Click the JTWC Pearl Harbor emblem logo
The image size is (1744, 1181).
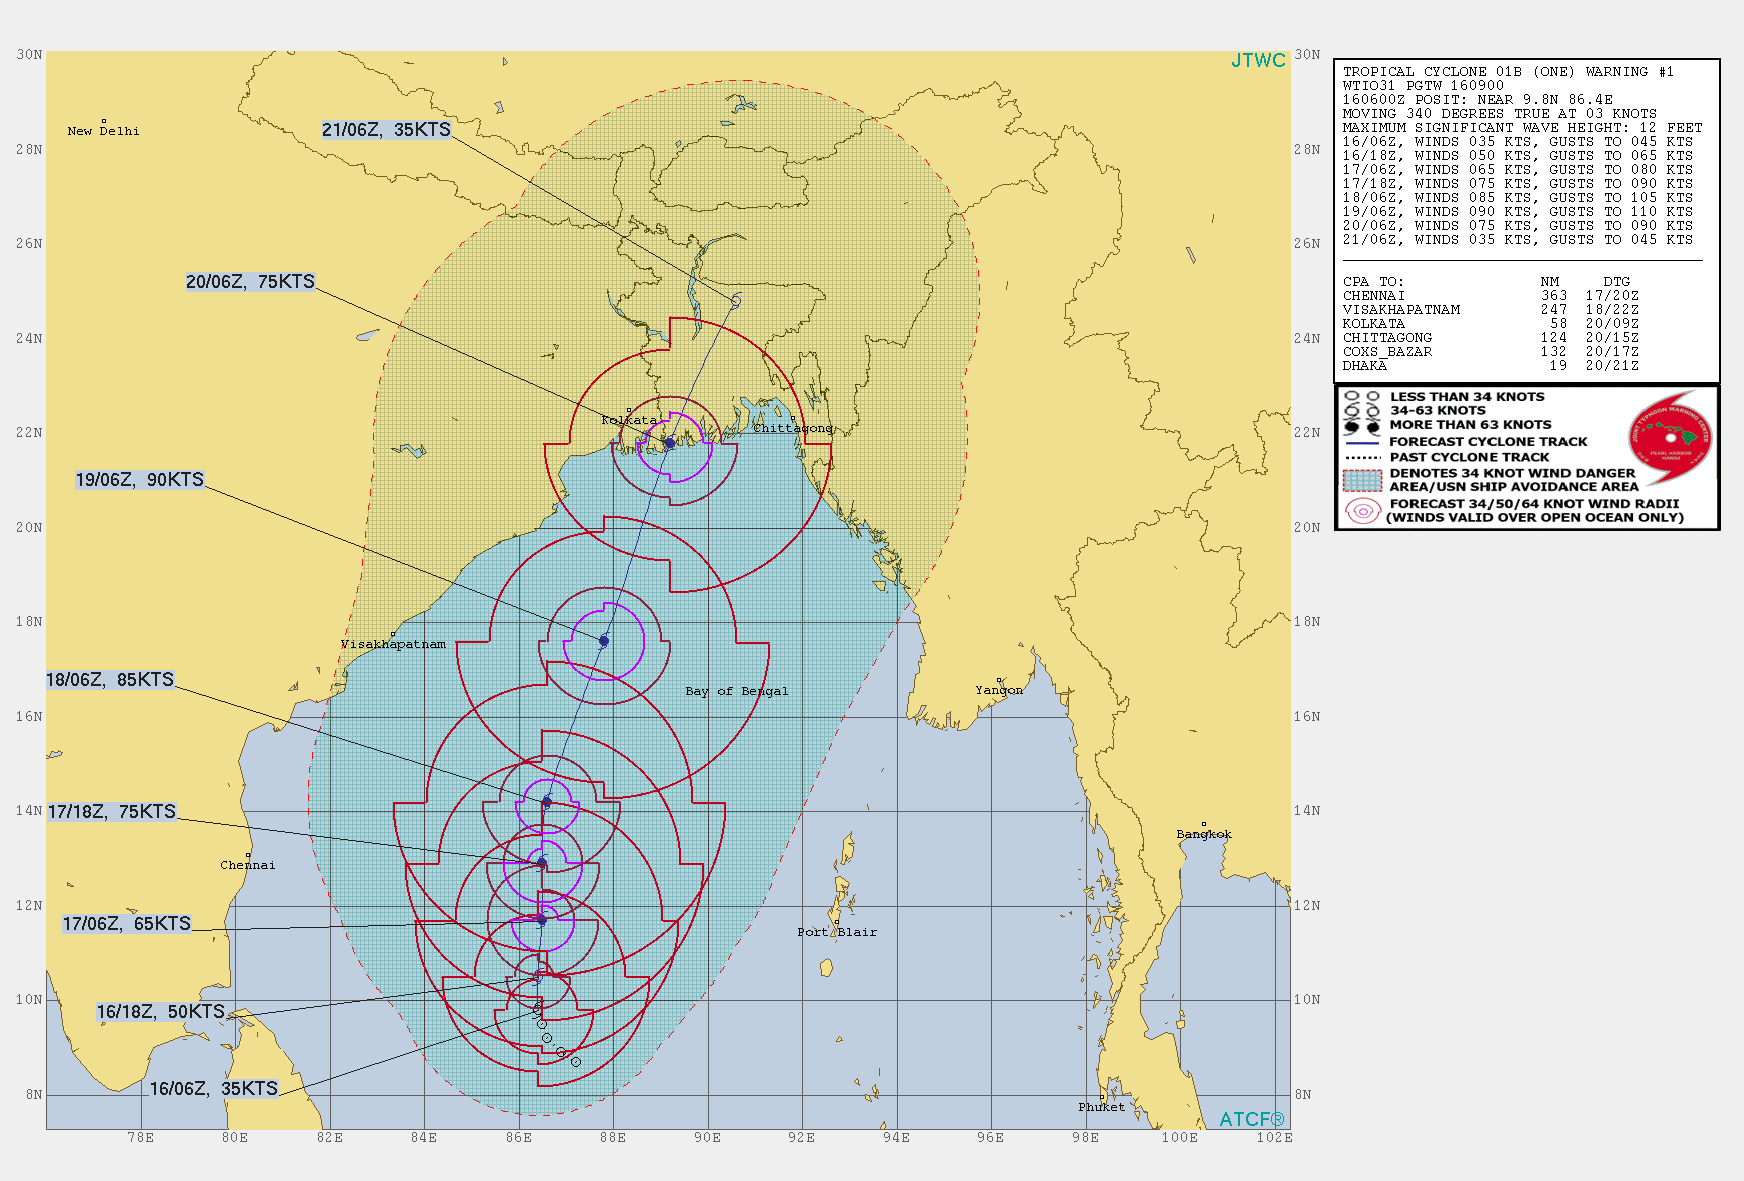click(1671, 438)
